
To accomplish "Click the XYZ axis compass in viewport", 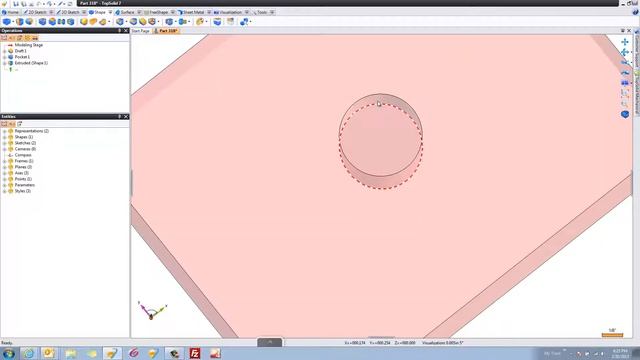I will 152,311.
